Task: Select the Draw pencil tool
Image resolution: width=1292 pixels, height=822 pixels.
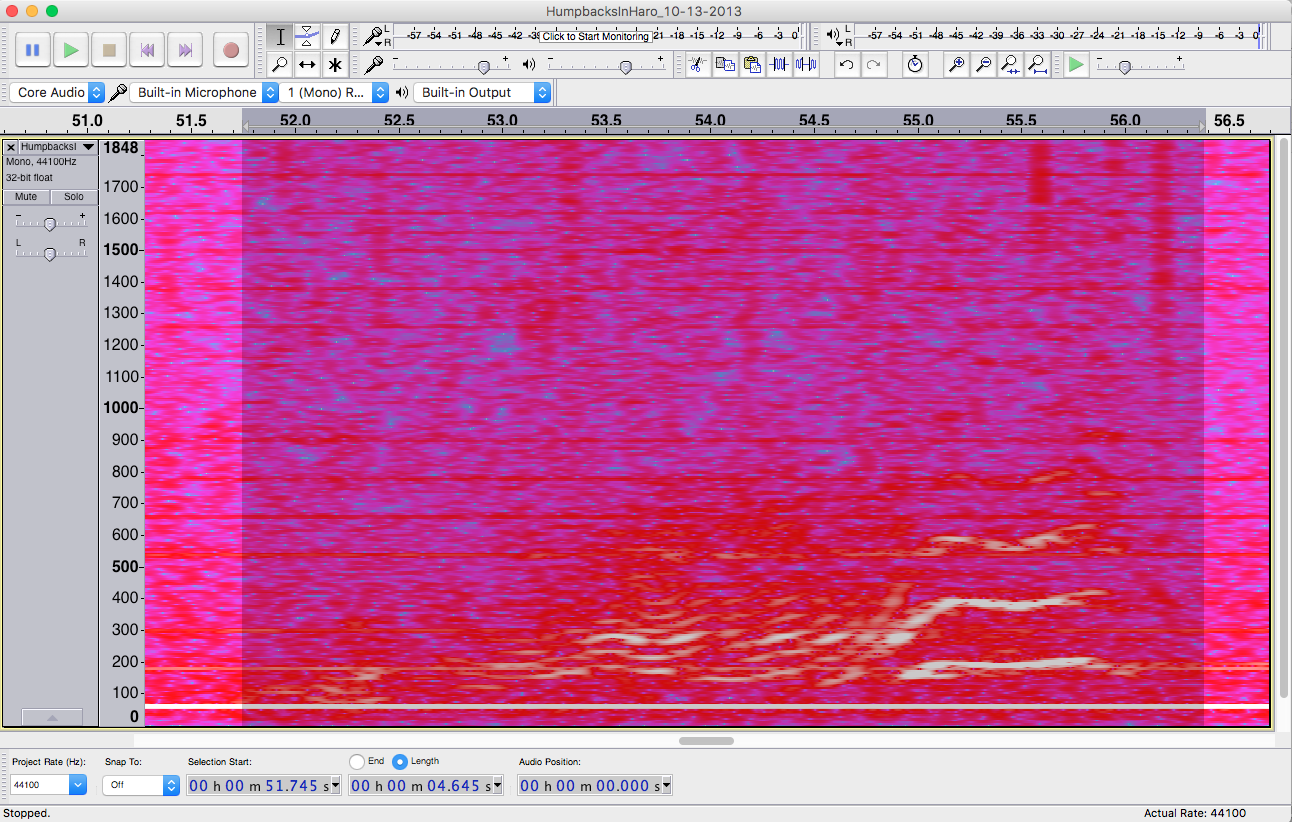Action: pos(335,37)
